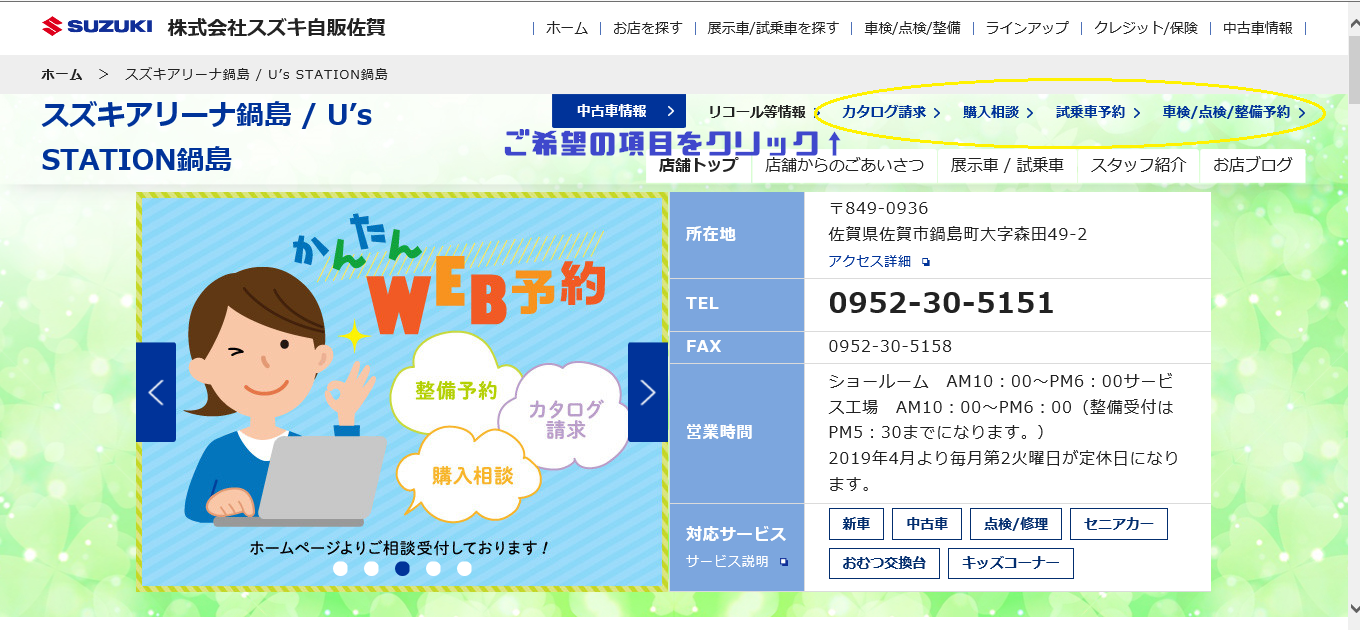Image resolution: width=1360 pixels, height=630 pixels.
Task: Open the アクセス詳細 link
Action: 869,261
